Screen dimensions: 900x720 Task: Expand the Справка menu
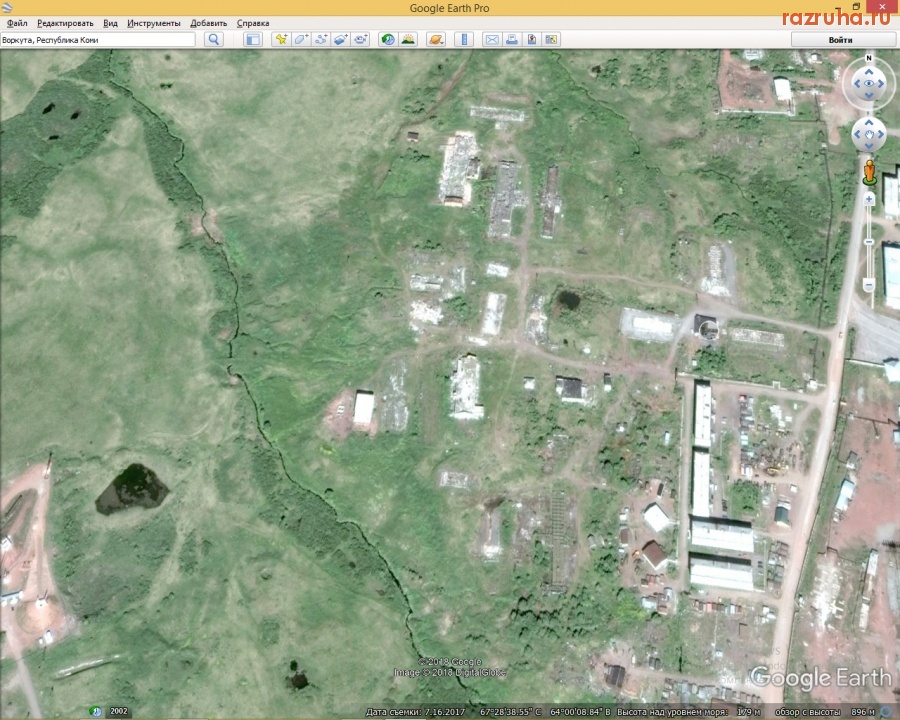253,23
